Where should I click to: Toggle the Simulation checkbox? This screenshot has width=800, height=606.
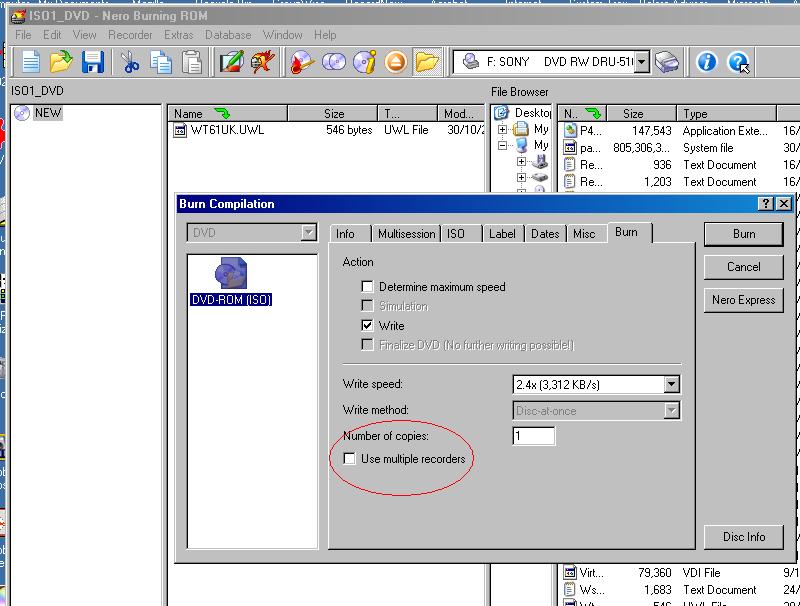click(367, 306)
